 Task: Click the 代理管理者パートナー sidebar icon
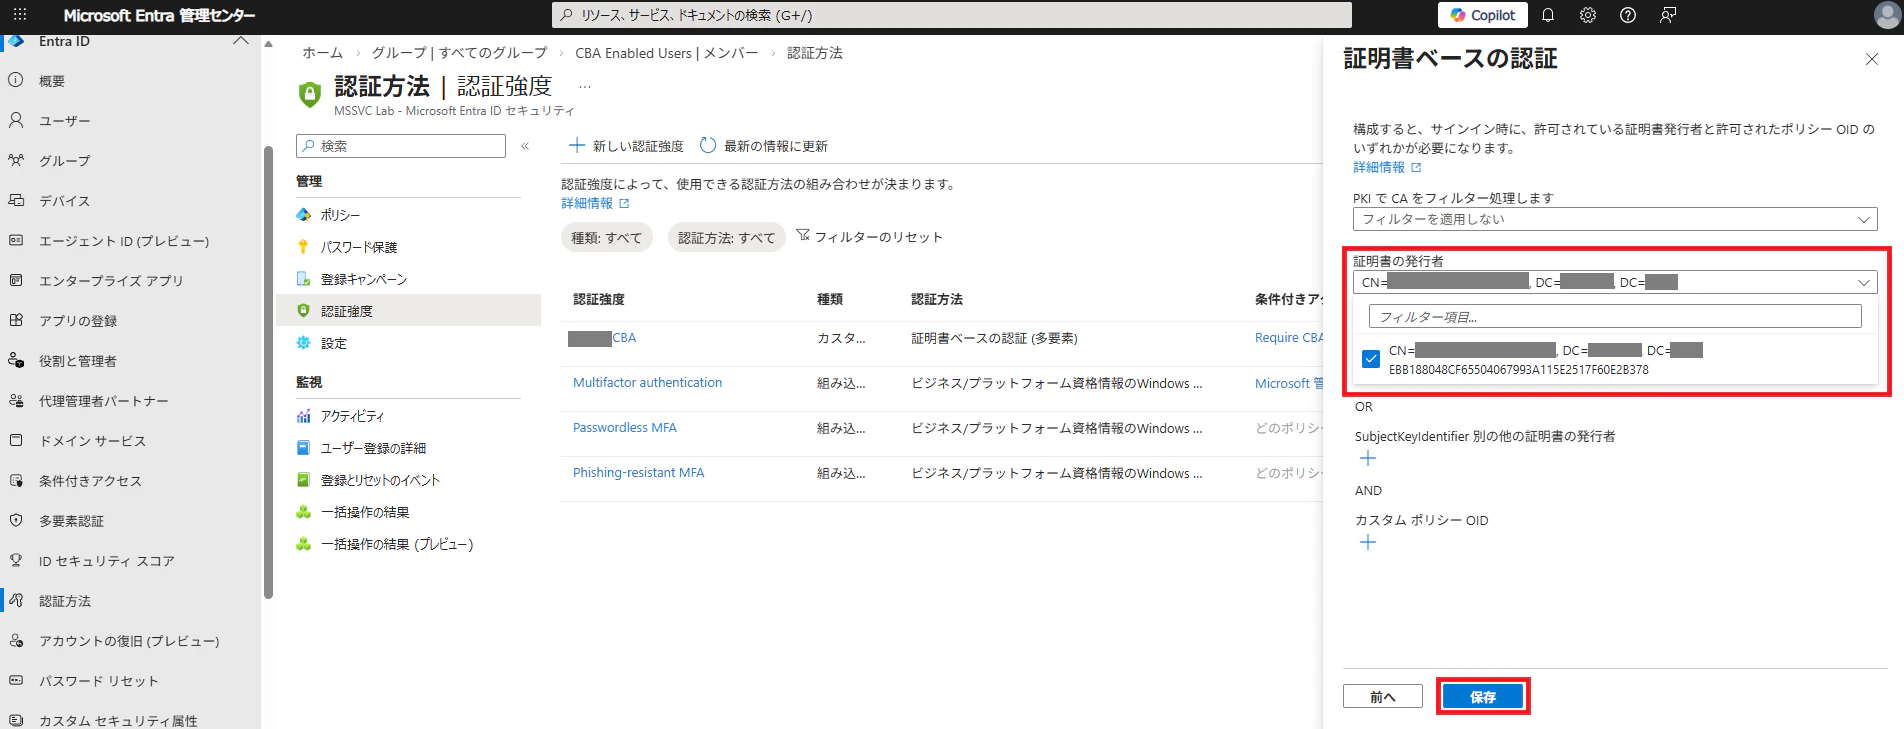point(16,400)
